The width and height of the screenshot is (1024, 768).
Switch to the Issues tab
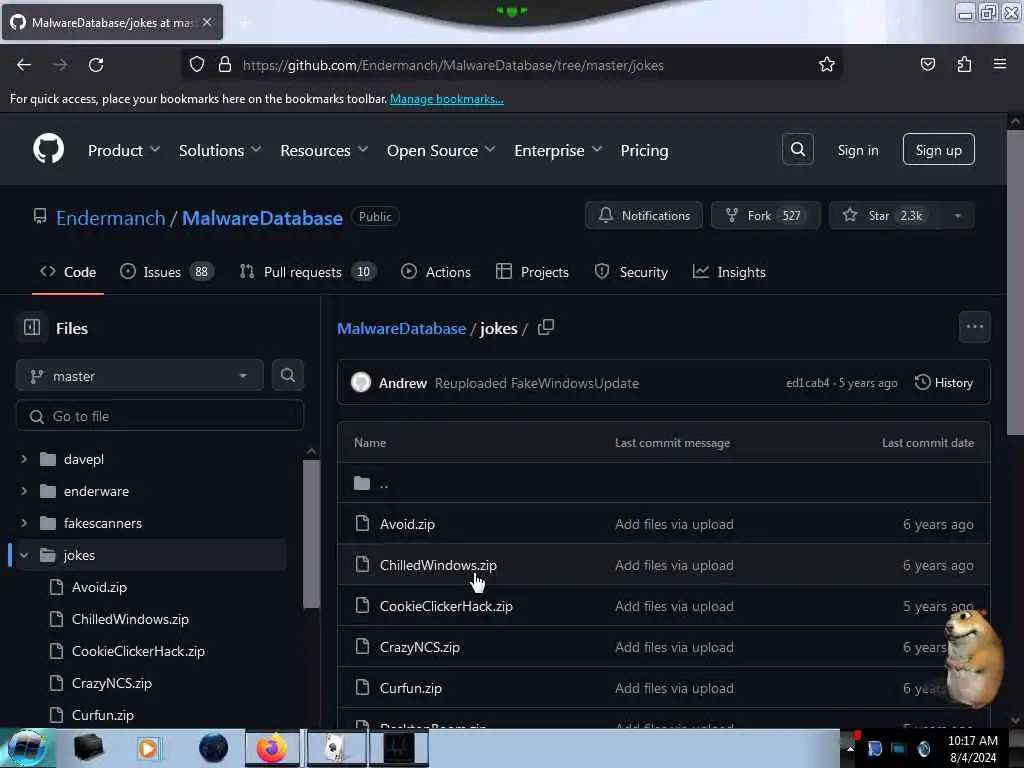tap(167, 272)
